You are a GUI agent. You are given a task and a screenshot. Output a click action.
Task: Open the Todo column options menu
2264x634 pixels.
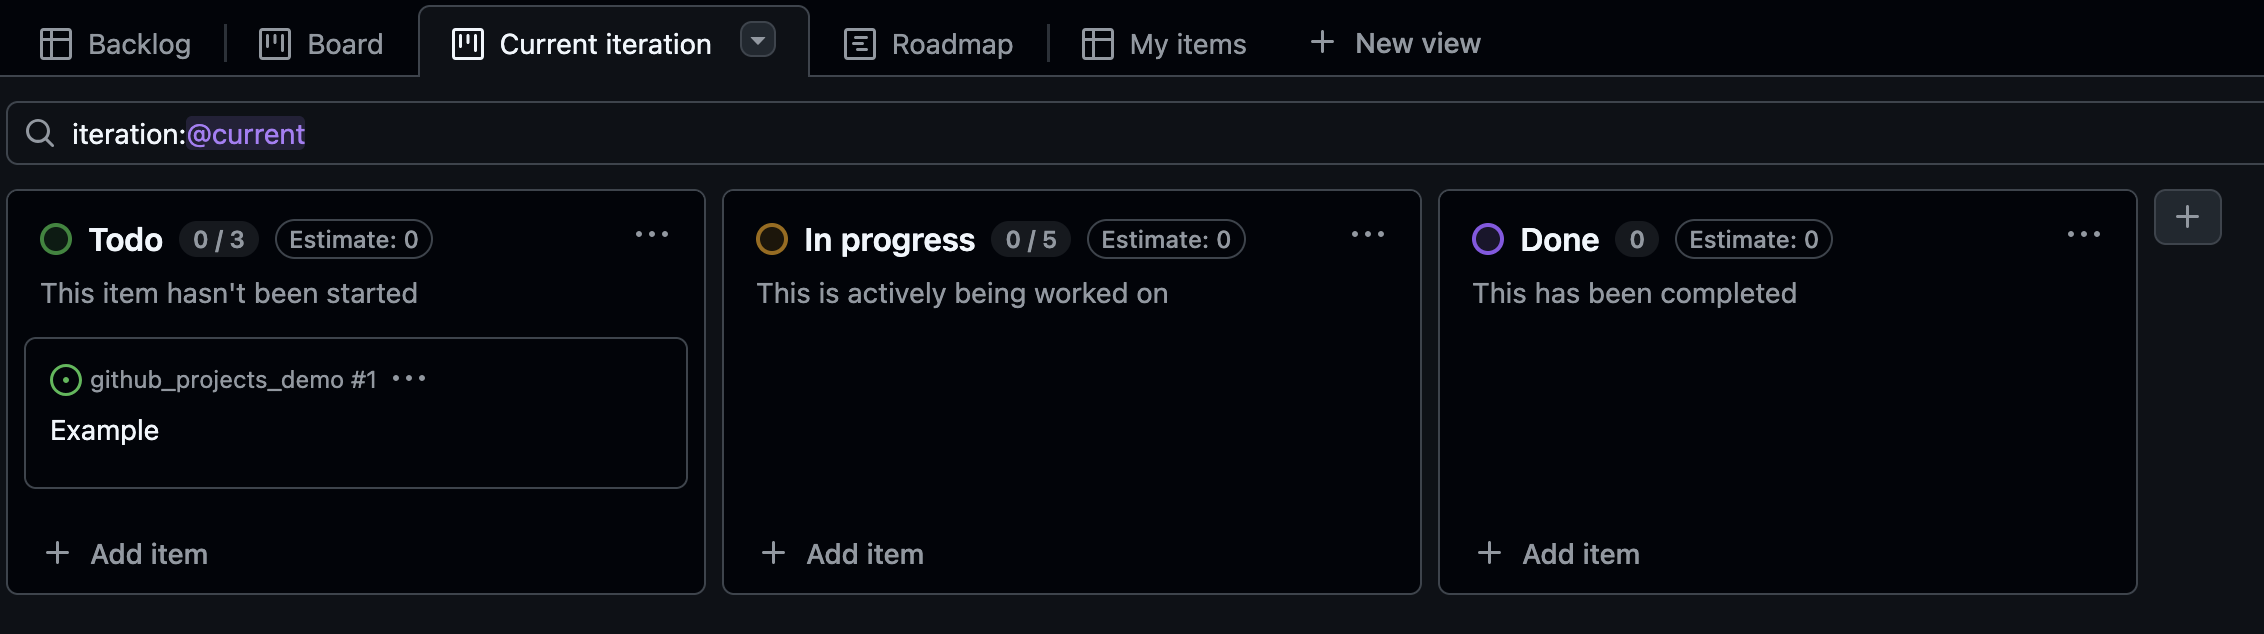(652, 234)
